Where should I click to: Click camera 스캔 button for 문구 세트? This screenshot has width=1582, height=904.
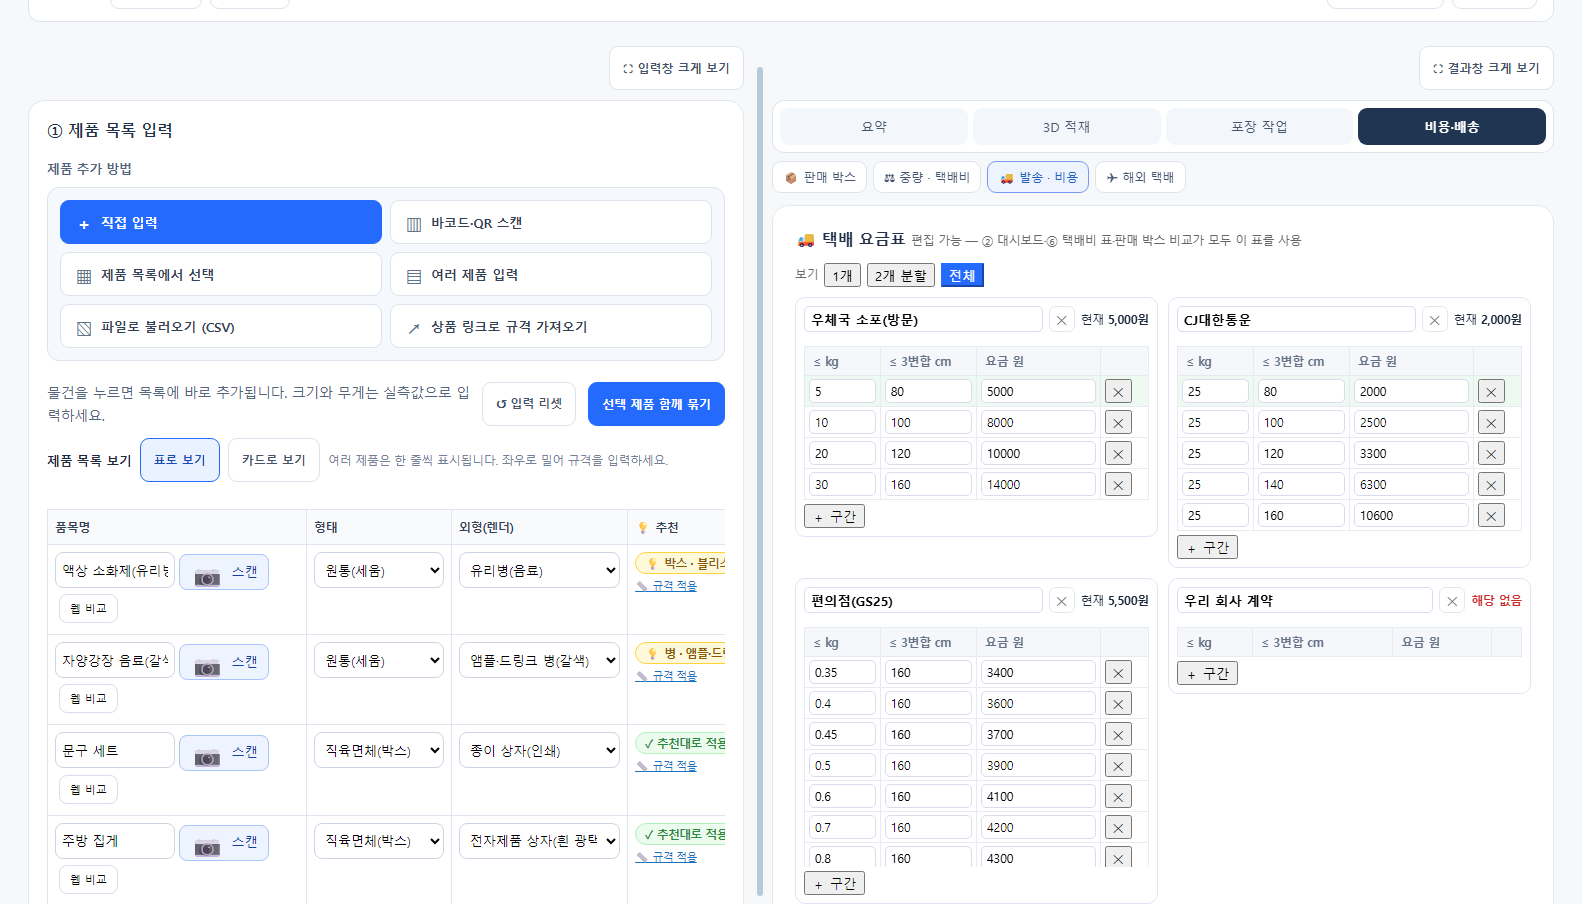coord(224,752)
